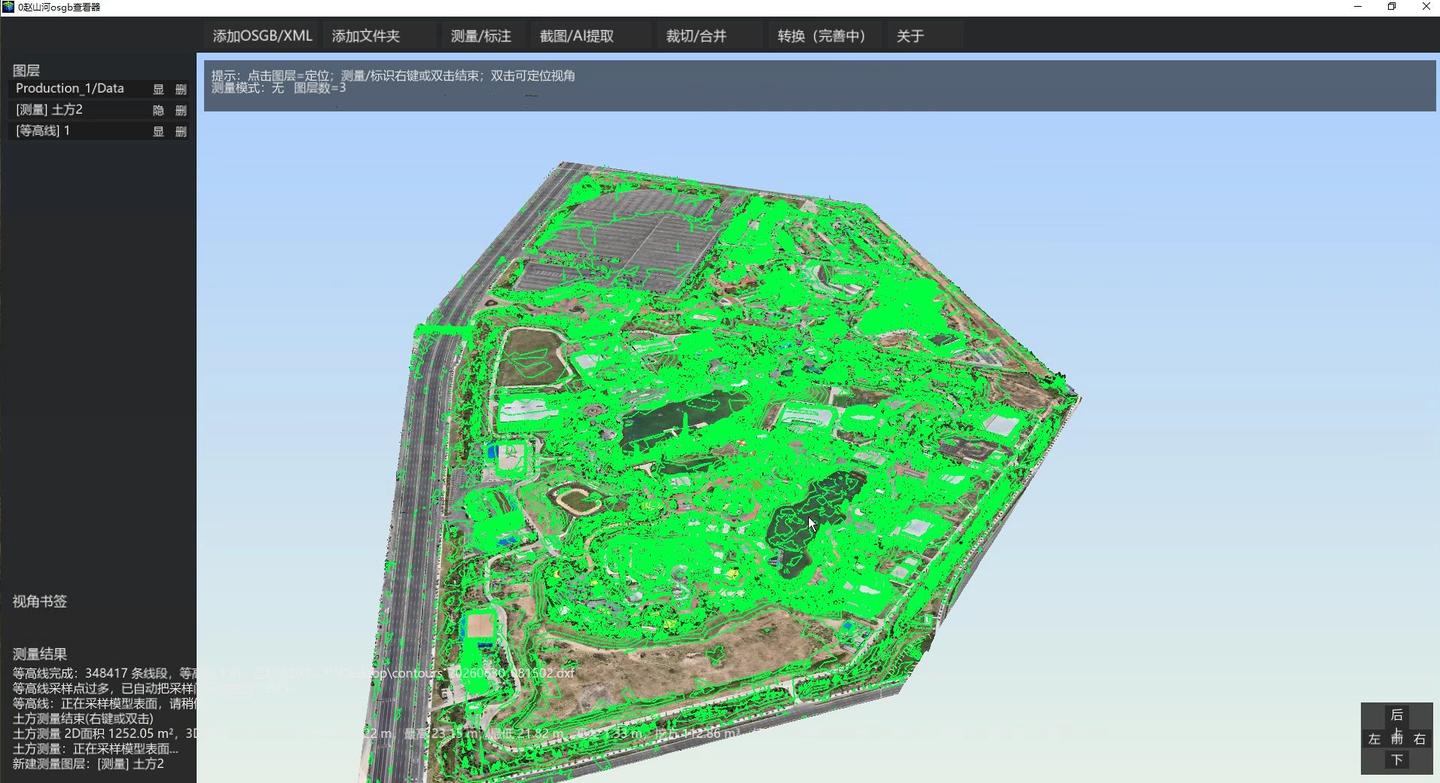Click the 提示 hint text in the info bar
Screen dimensions: 1440x783
[393, 75]
